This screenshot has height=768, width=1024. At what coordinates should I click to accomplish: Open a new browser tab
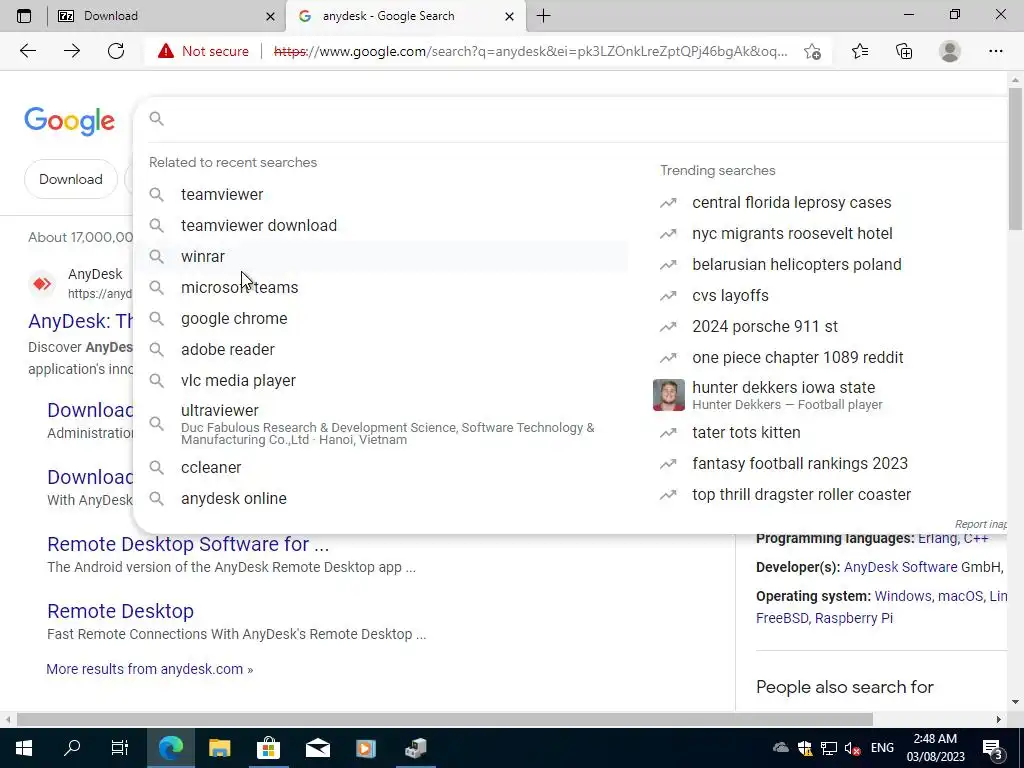(x=543, y=16)
